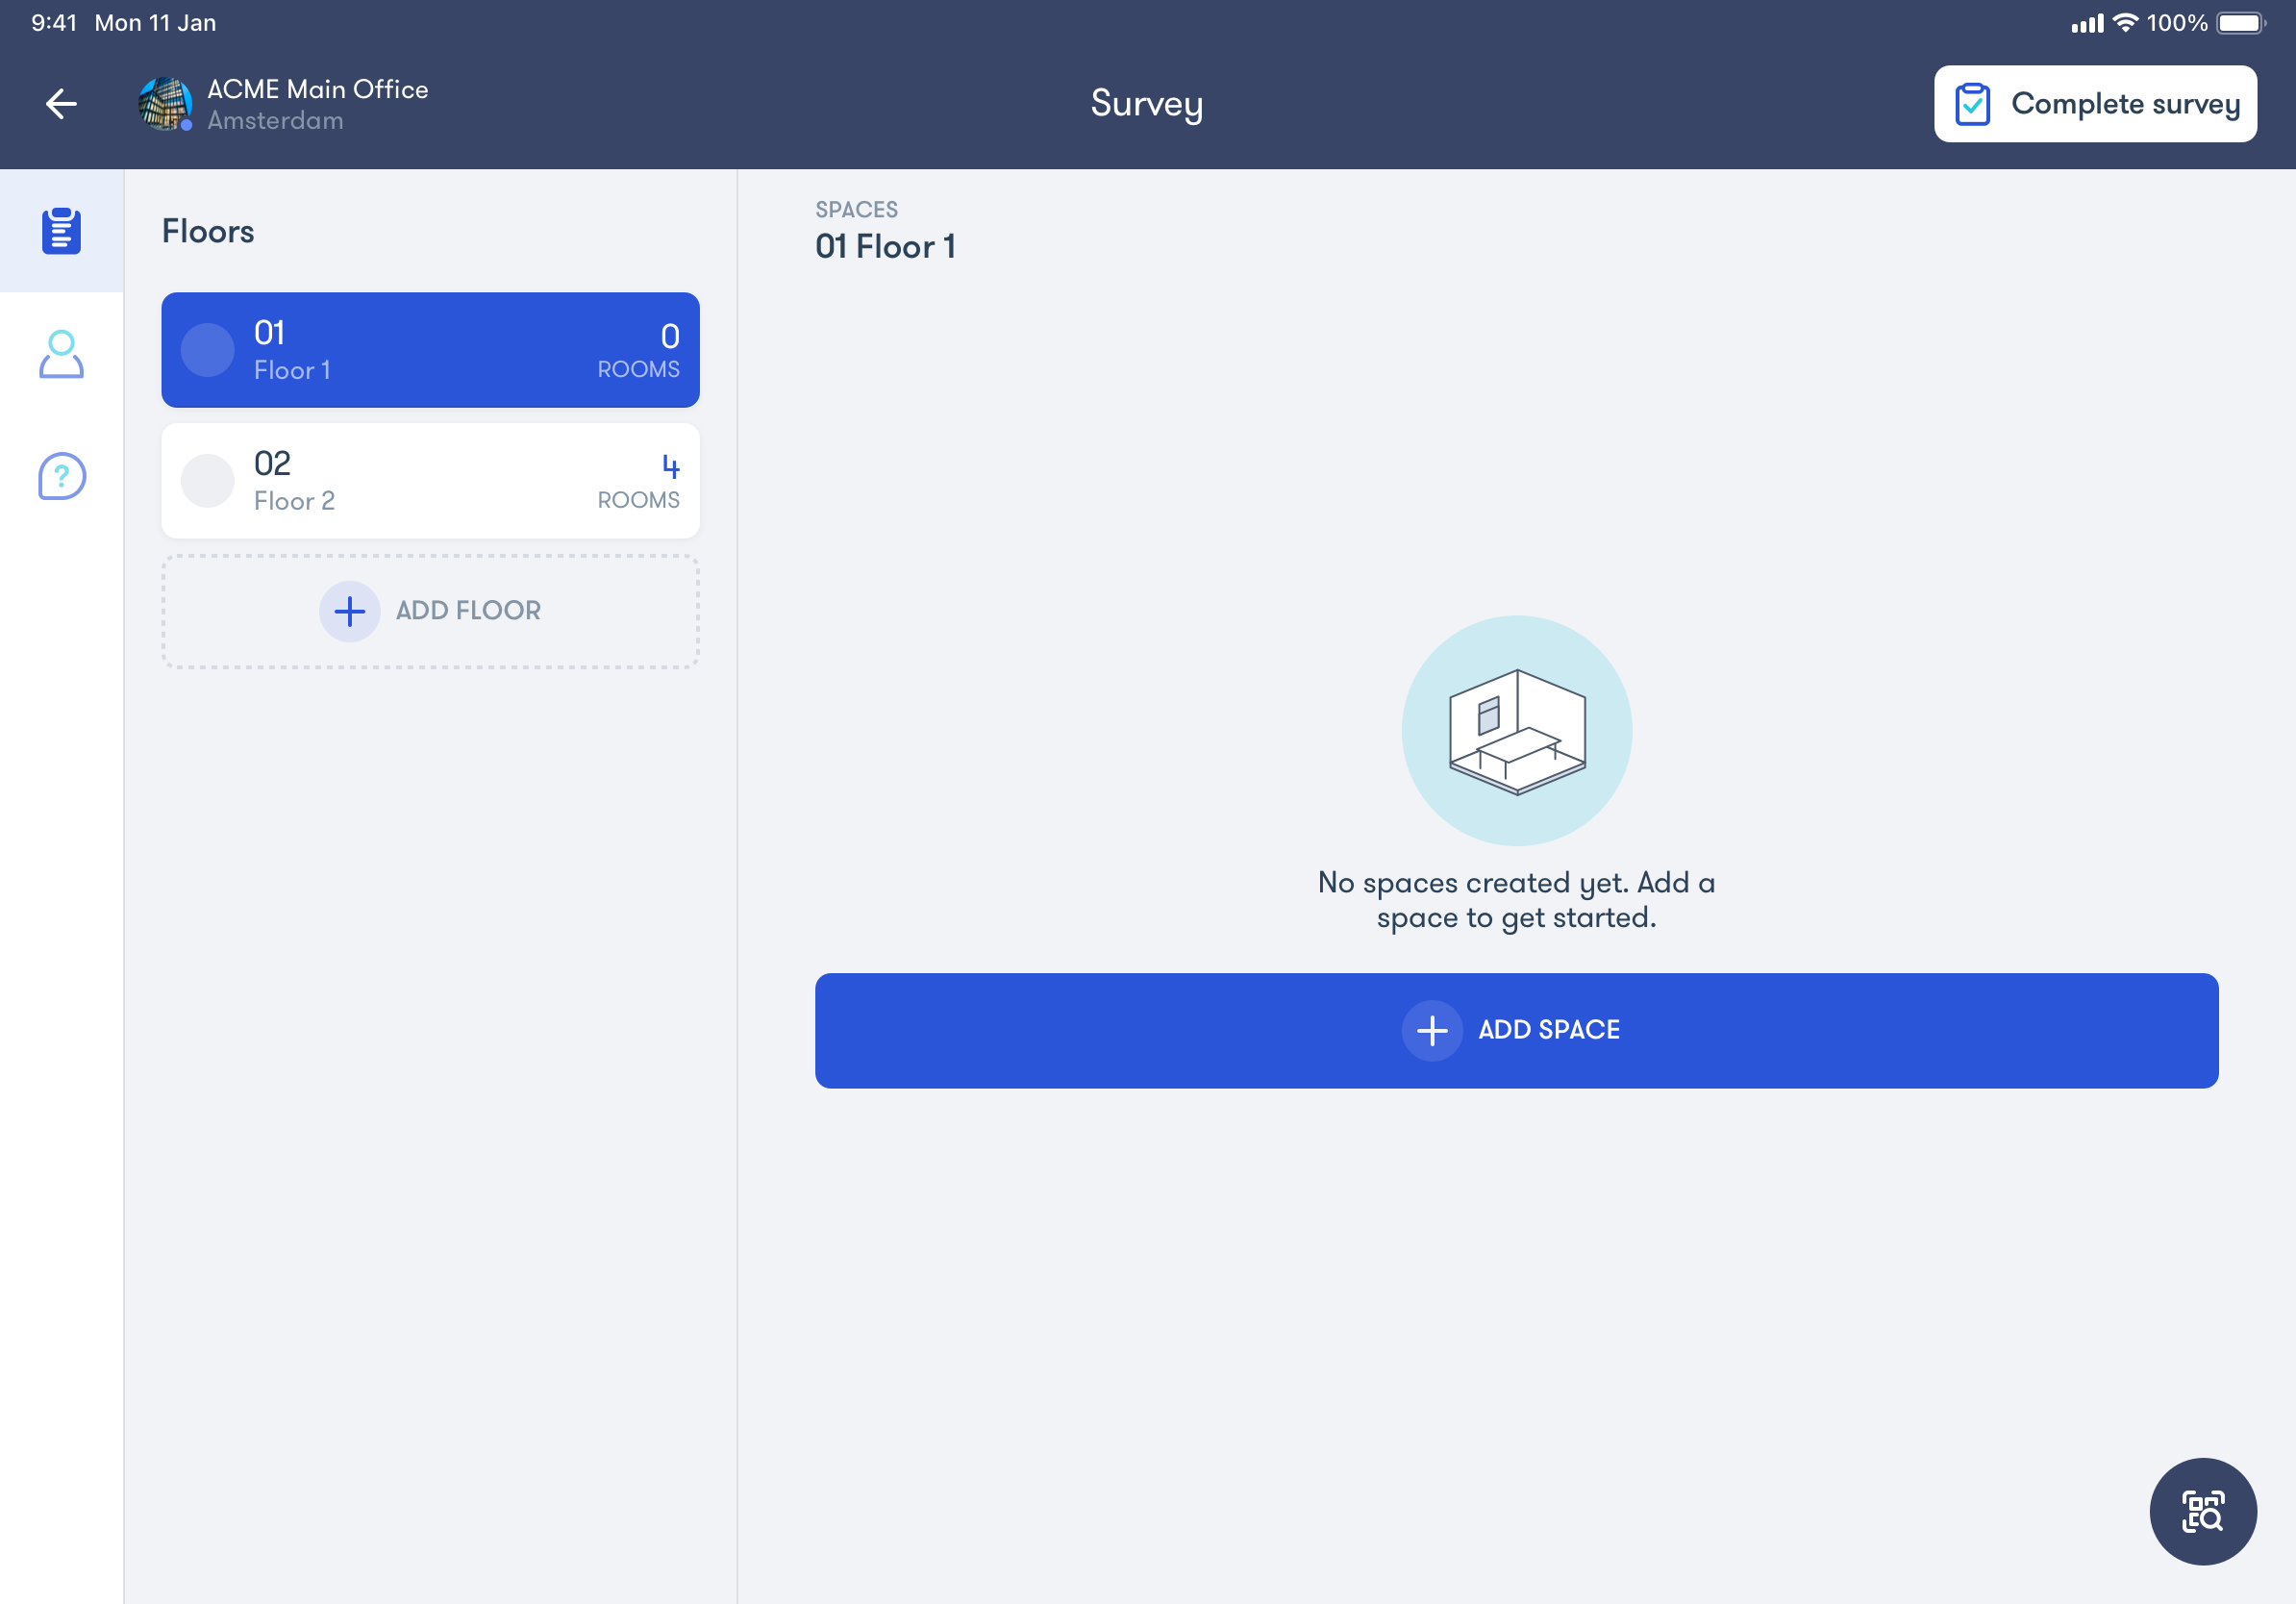Screen dimensions: 2296x1604
Task: Click the plus icon in Add Space
Action: 1432,1030
